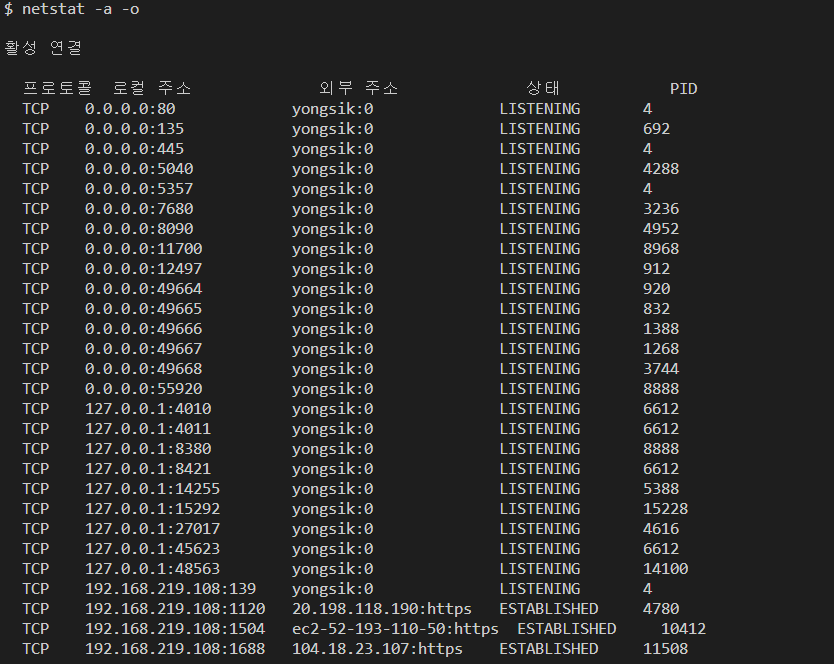Click PID value 4780
Screen dimensions: 834x664
tap(661, 609)
